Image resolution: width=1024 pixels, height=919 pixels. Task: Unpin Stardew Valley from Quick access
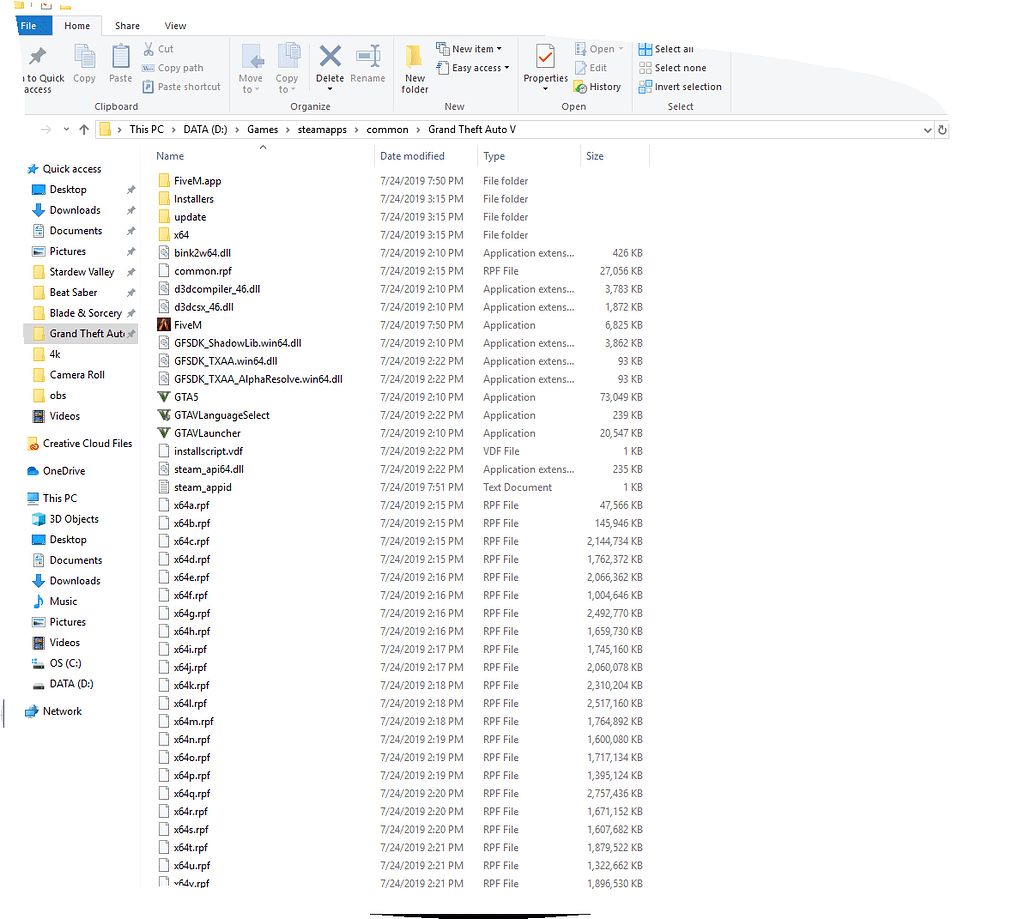tap(129, 271)
